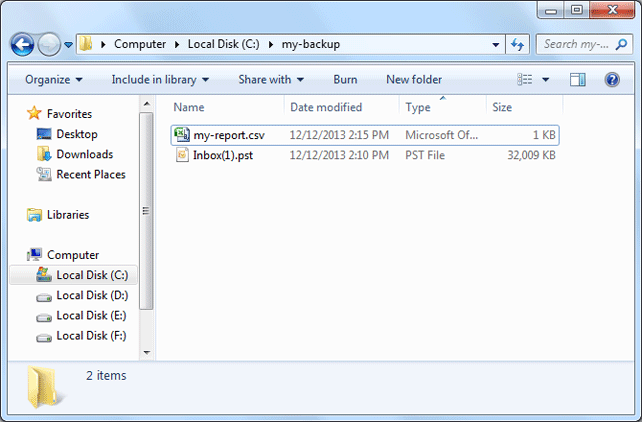
Task: Click the drive icon for Local Disk (E:)
Action: [x=44, y=318]
